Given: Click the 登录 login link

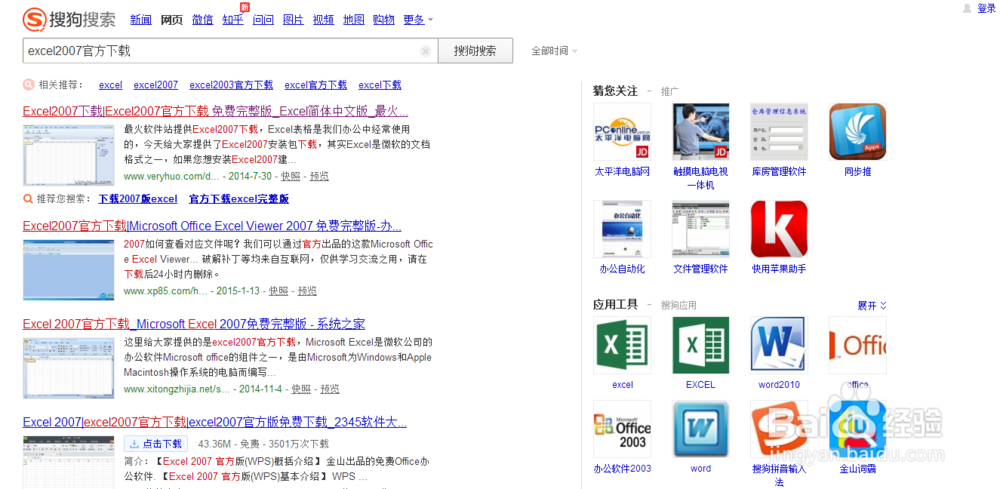Looking at the screenshot, I should tap(986, 8).
